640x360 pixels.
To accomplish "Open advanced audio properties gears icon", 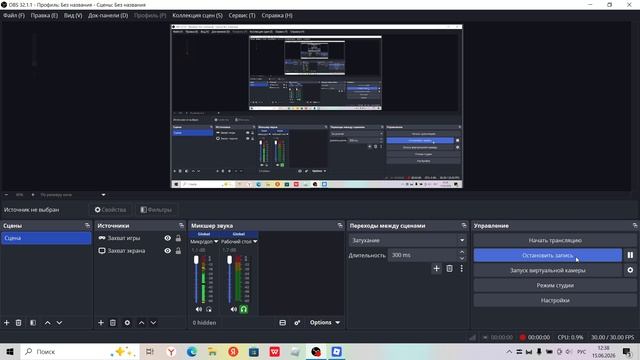I will coord(297,322).
